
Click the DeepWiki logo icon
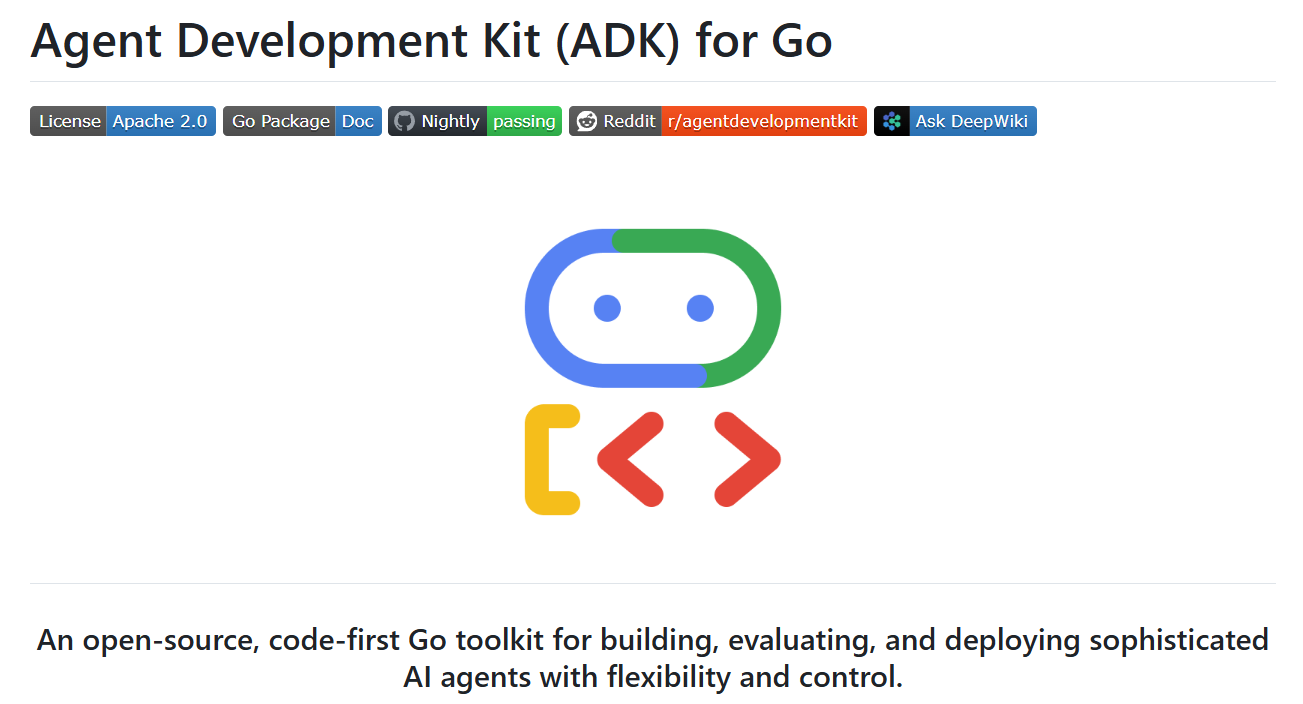(x=892, y=121)
